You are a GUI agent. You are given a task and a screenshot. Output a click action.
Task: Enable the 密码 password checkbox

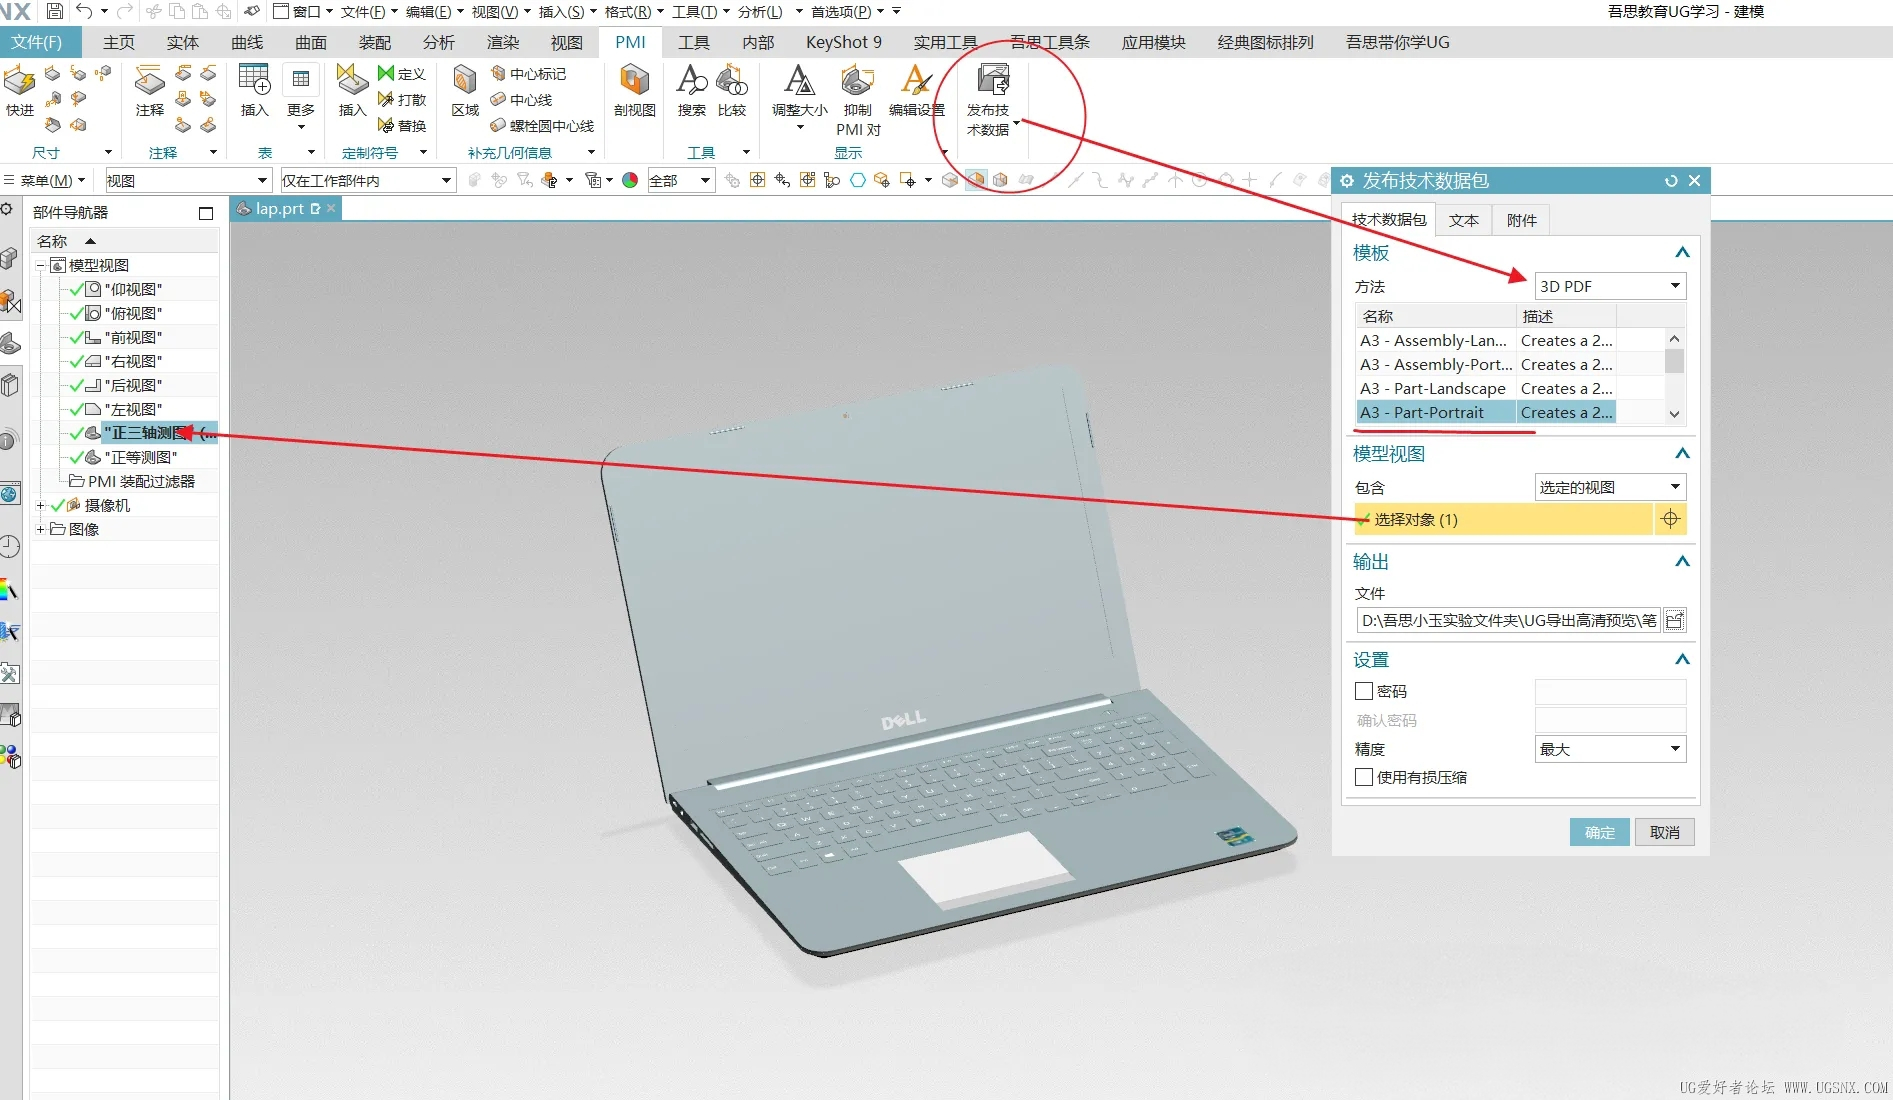(1364, 691)
